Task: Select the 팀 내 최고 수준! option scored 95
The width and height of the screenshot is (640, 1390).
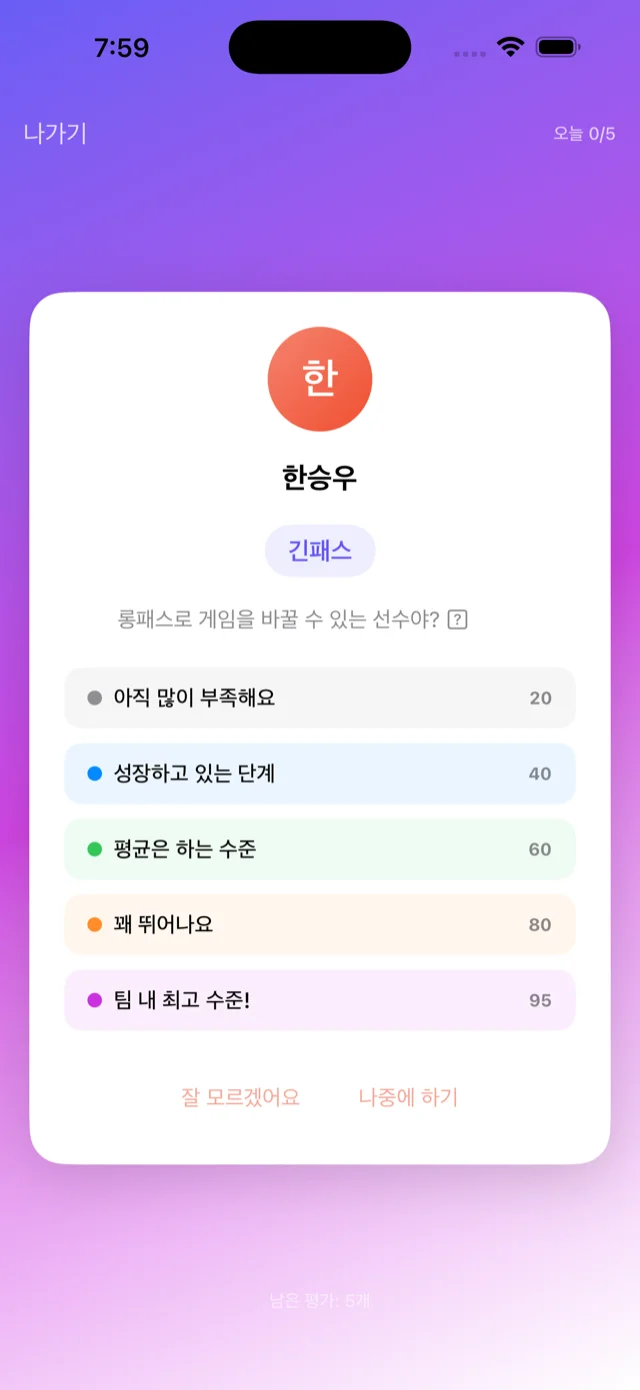Action: pyautogui.click(x=320, y=1000)
